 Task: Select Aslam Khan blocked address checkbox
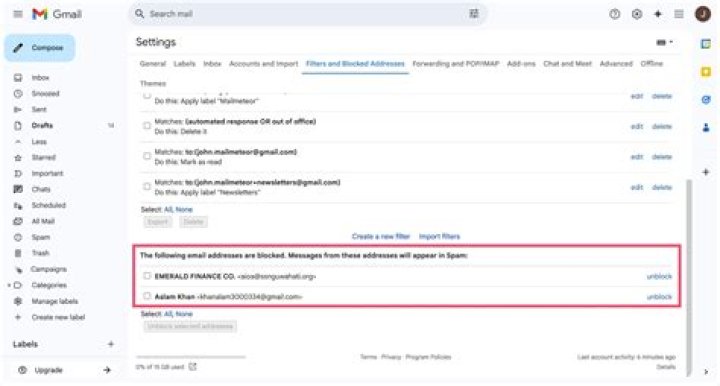point(147,296)
